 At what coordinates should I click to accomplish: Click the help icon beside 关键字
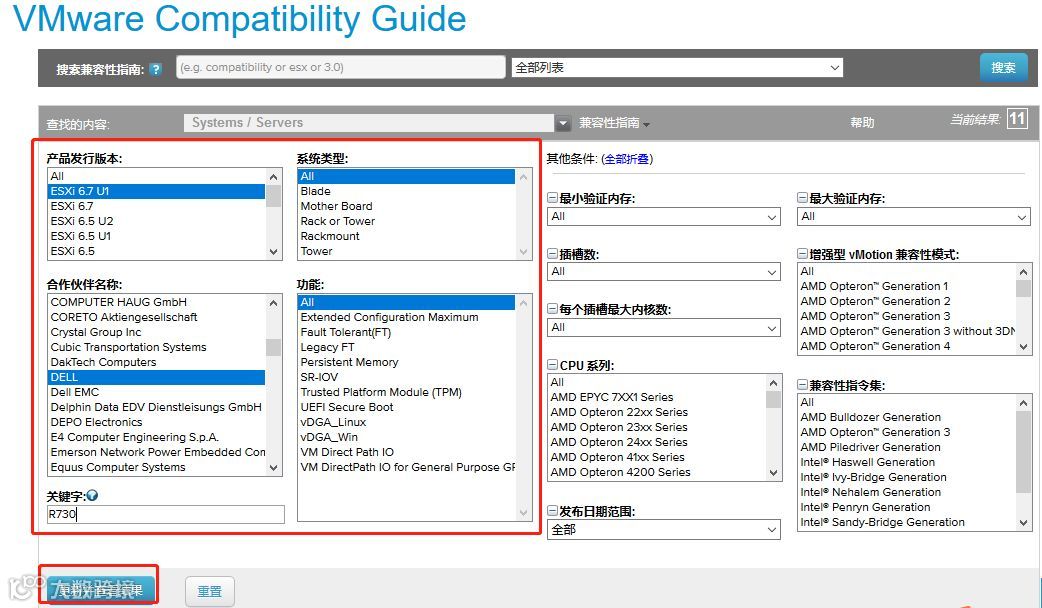(92, 496)
